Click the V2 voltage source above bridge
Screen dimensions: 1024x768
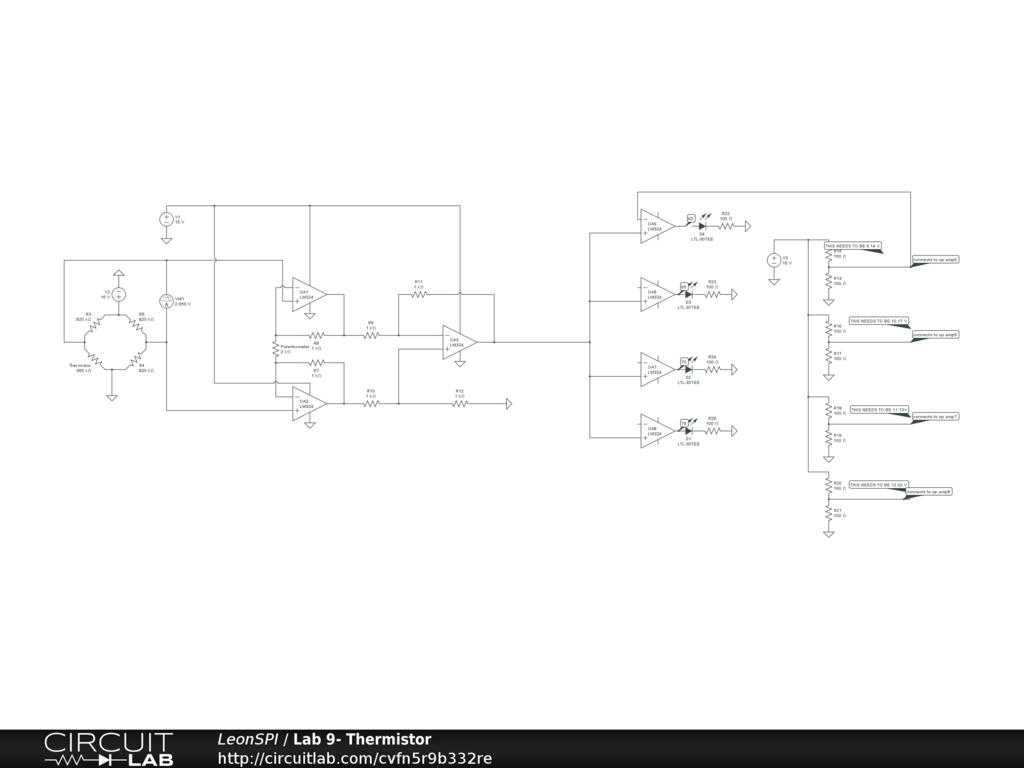[118, 294]
